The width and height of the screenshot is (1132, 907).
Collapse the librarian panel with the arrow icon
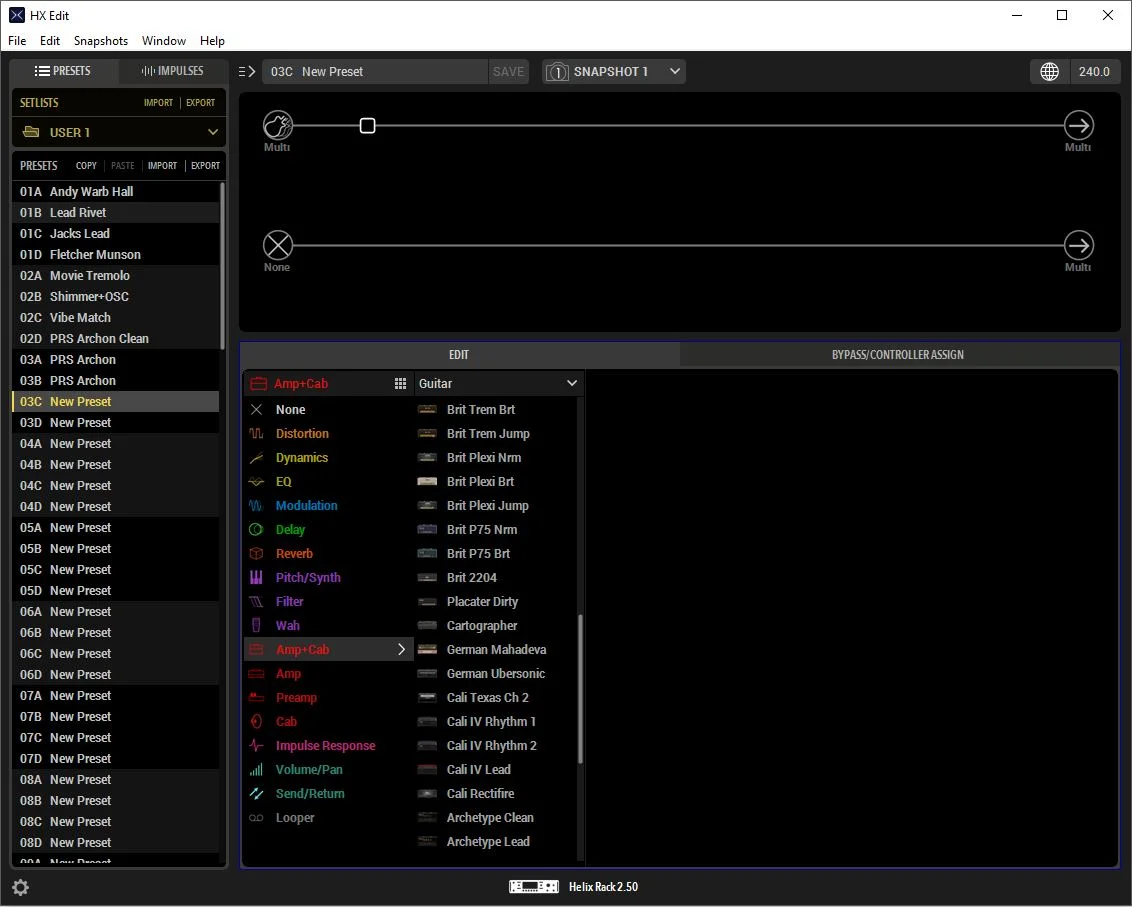click(x=247, y=71)
